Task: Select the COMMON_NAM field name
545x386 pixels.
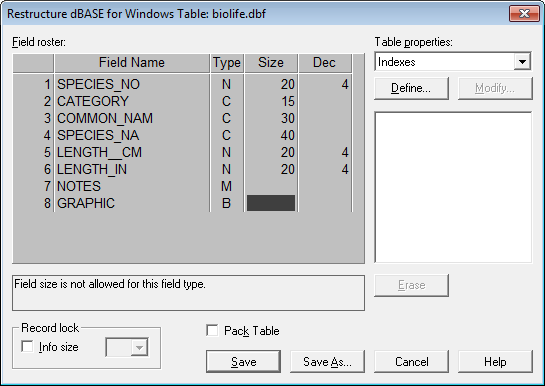Action: 105,118
